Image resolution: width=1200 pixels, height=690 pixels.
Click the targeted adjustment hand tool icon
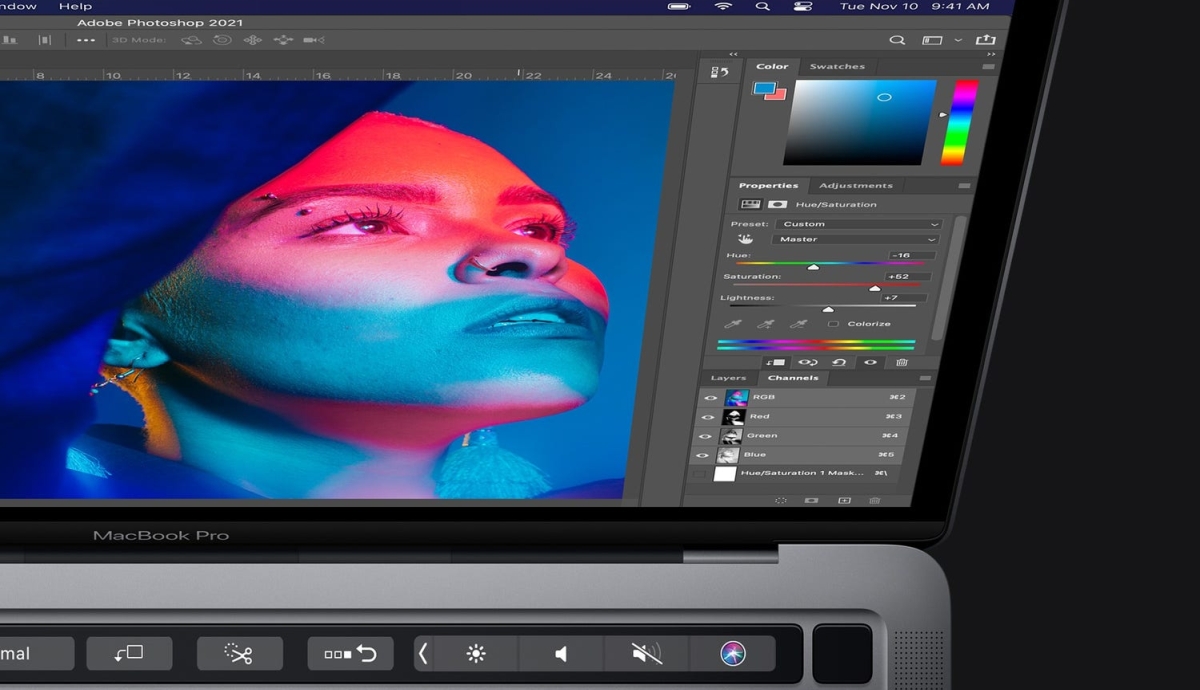point(745,240)
